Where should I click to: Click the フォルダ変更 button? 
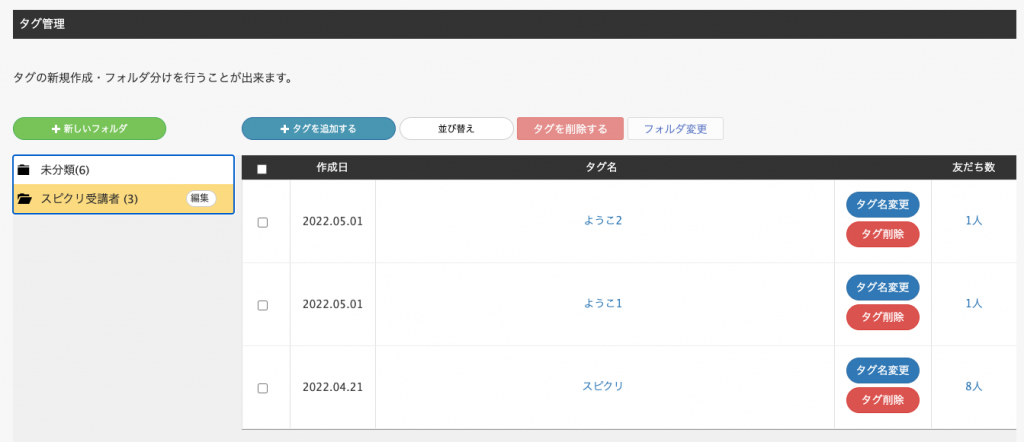tap(675, 129)
